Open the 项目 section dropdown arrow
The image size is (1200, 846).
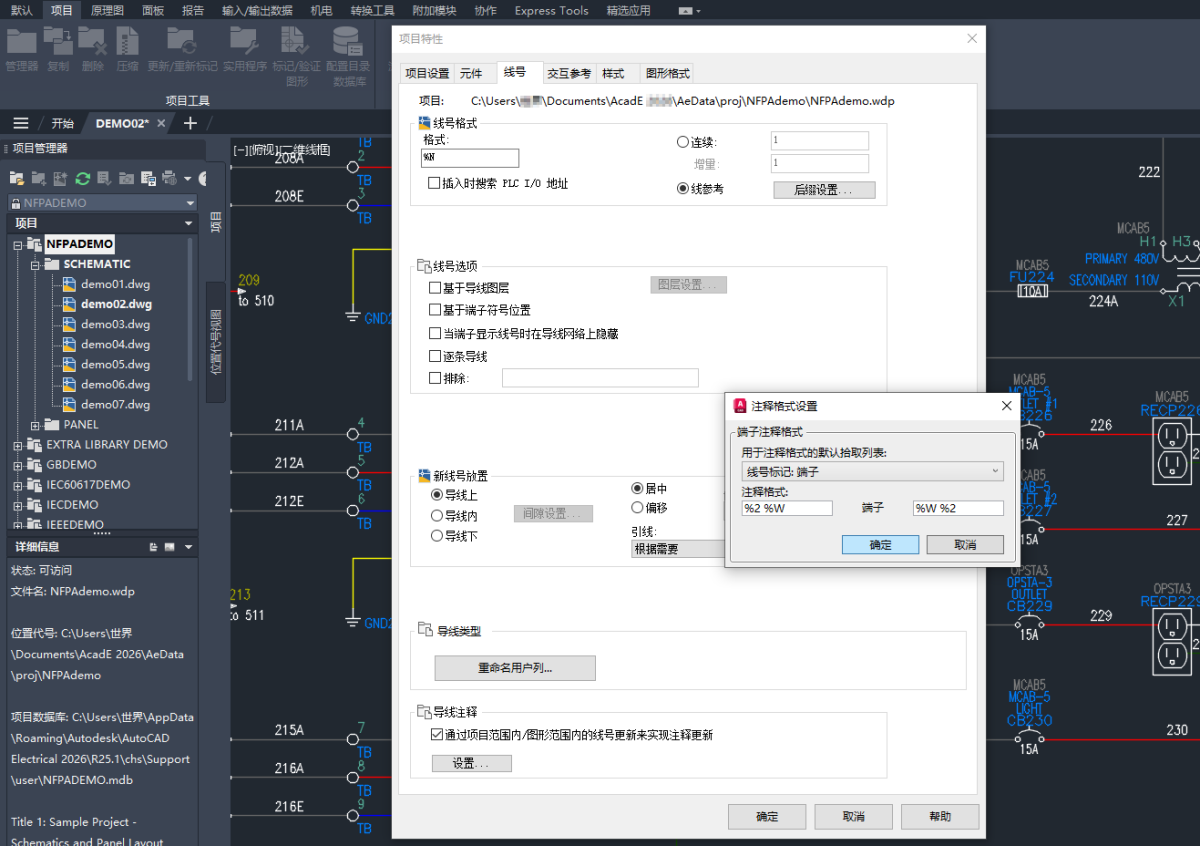click(x=189, y=223)
